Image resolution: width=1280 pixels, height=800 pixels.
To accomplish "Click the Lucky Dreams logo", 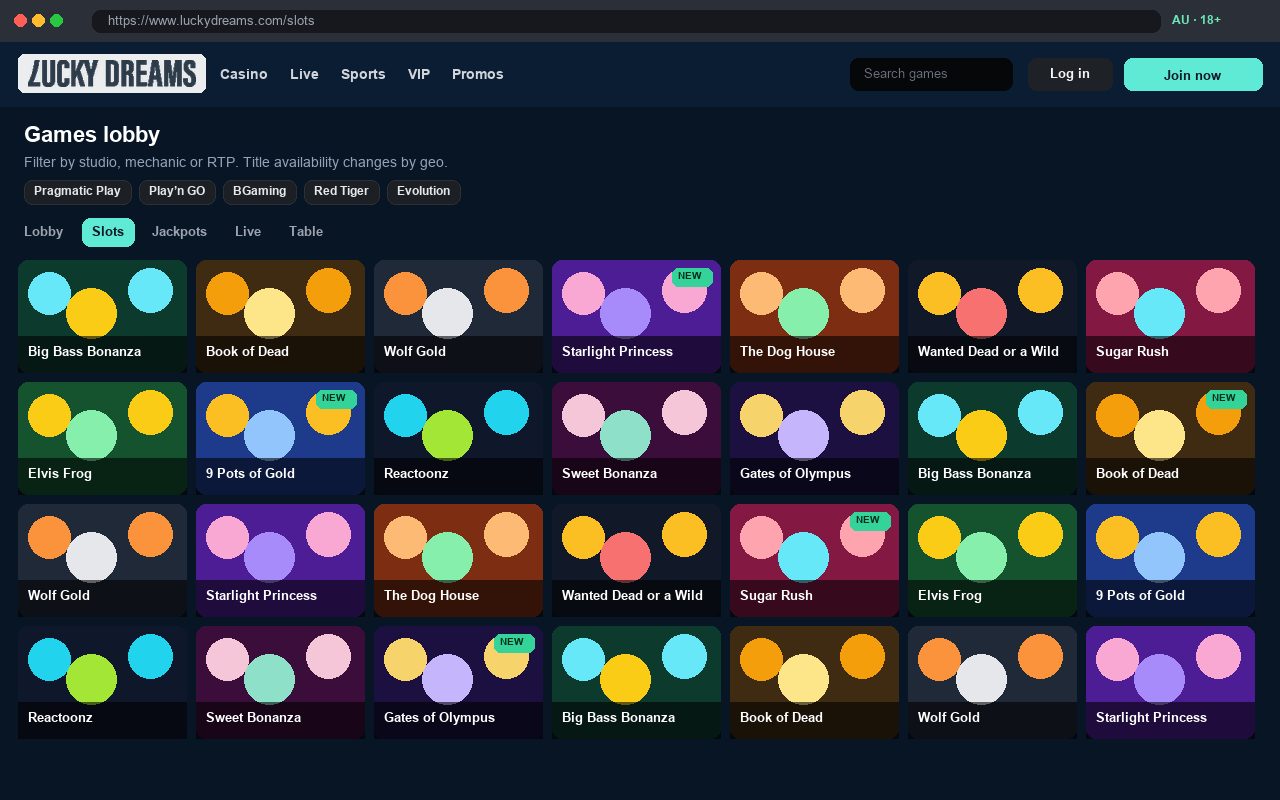I will pos(112,74).
